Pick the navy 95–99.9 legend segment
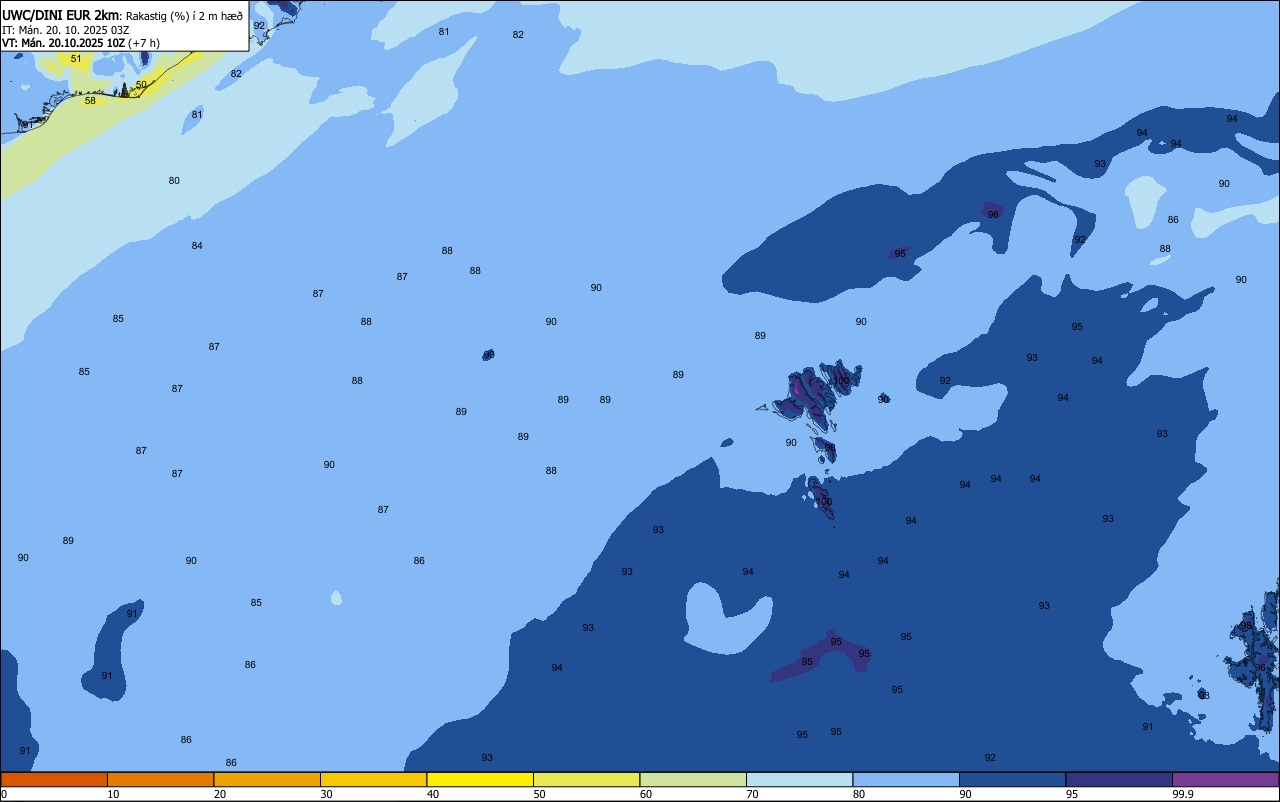 click(x=1119, y=779)
